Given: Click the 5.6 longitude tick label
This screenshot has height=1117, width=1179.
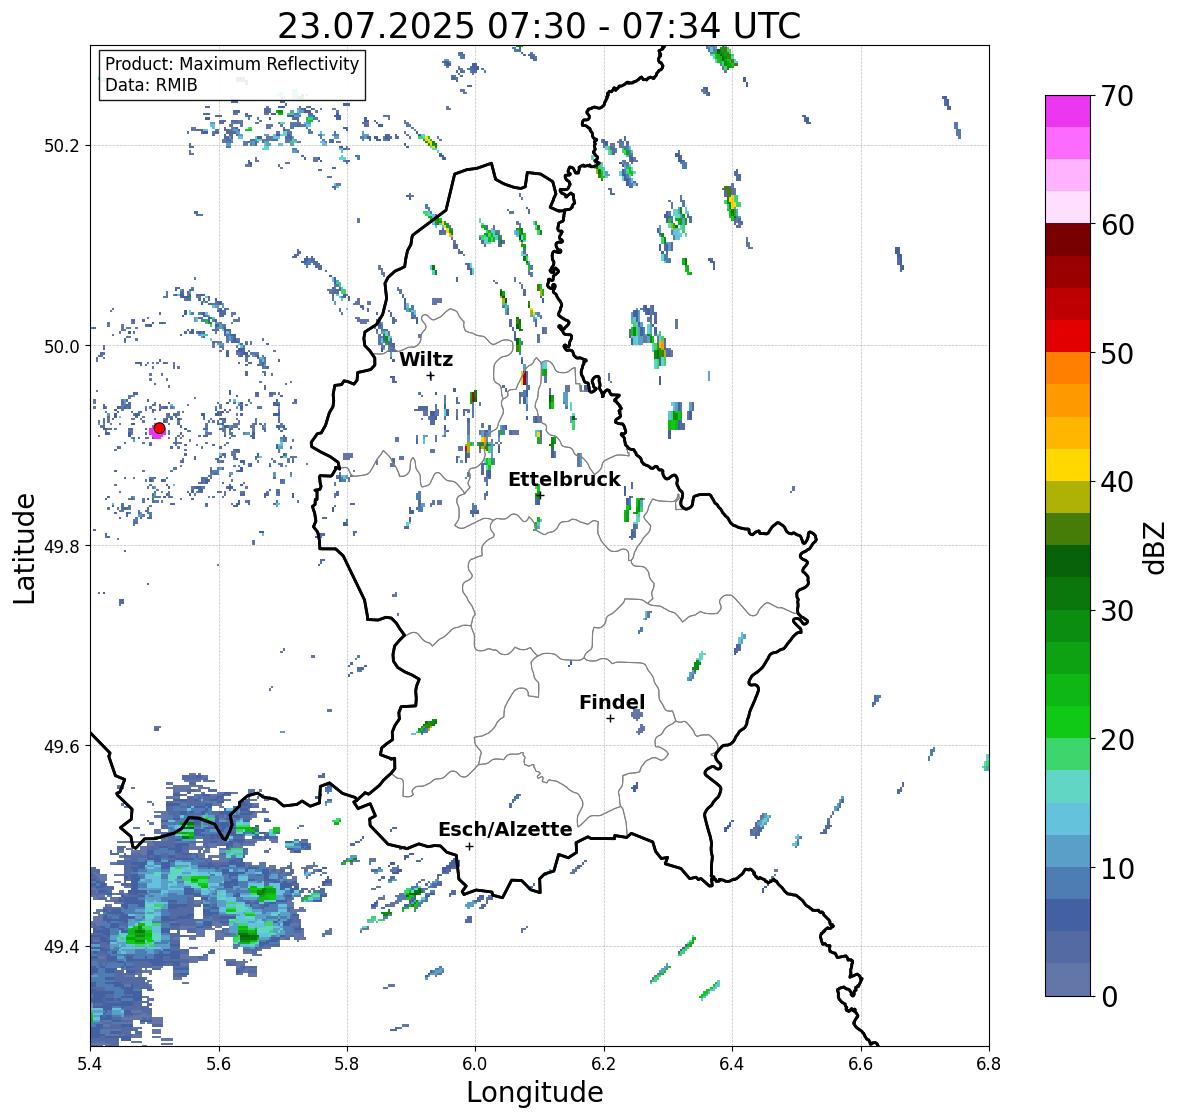Looking at the screenshot, I should pos(219,1064).
